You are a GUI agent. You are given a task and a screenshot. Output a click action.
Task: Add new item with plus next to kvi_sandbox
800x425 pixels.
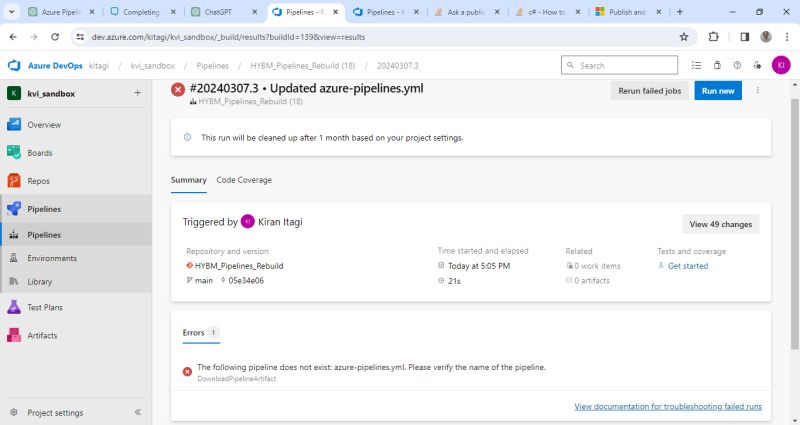(x=137, y=93)
